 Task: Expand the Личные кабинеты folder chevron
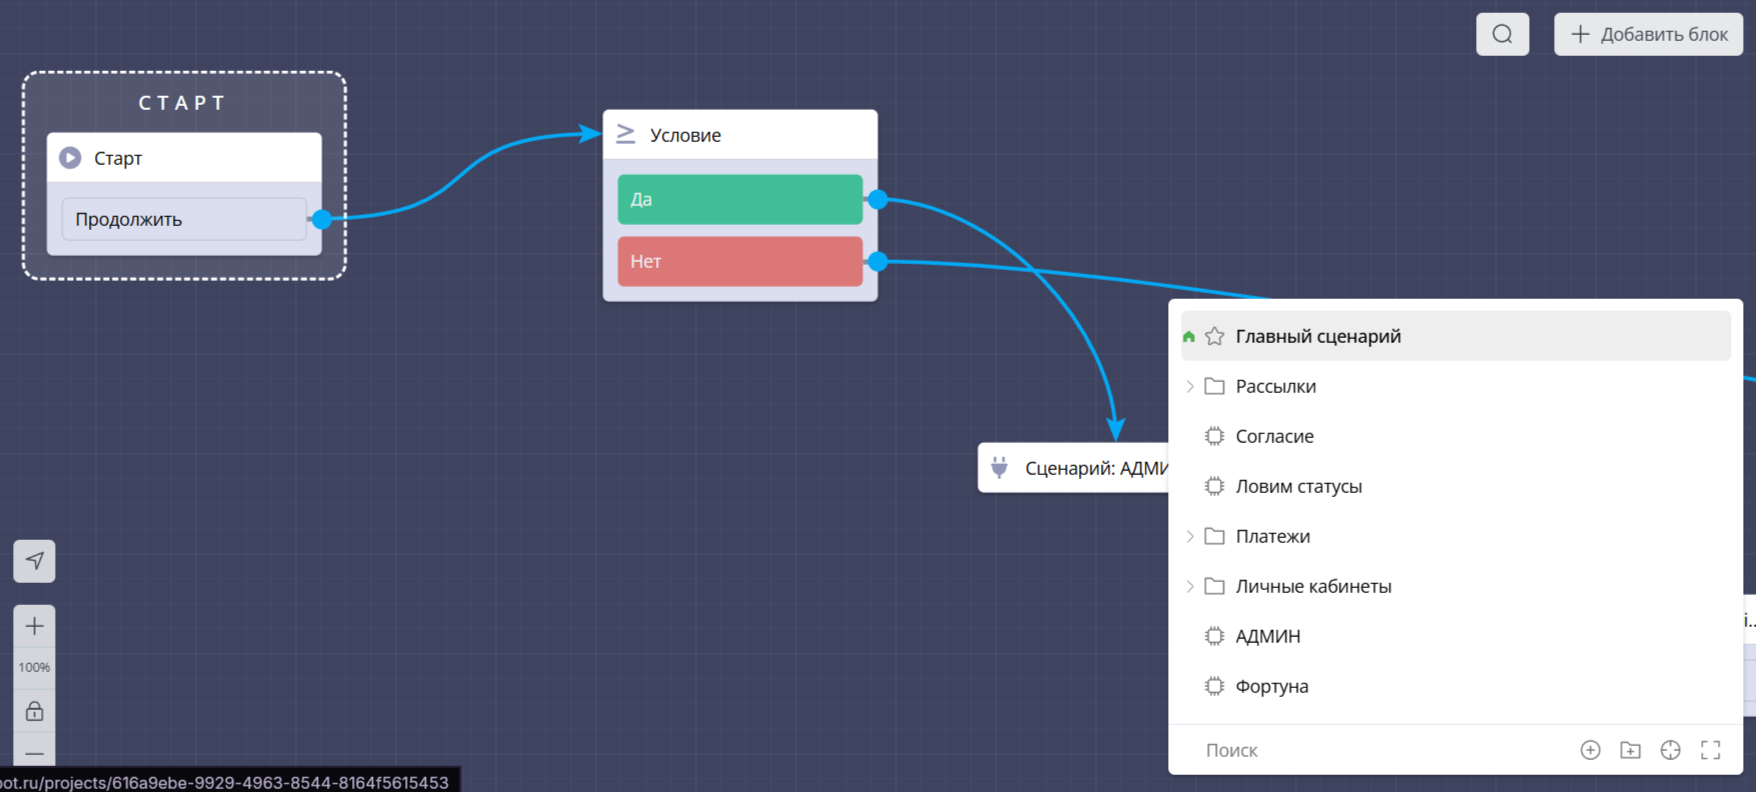click(x=1190, y=586)
